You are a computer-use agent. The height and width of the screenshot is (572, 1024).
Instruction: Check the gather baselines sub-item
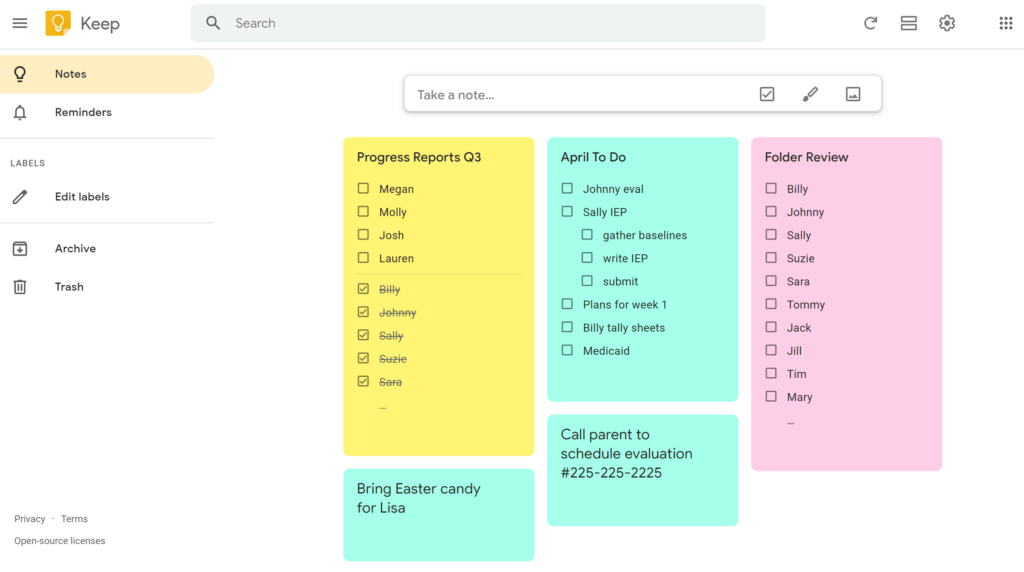click(587, 235)
